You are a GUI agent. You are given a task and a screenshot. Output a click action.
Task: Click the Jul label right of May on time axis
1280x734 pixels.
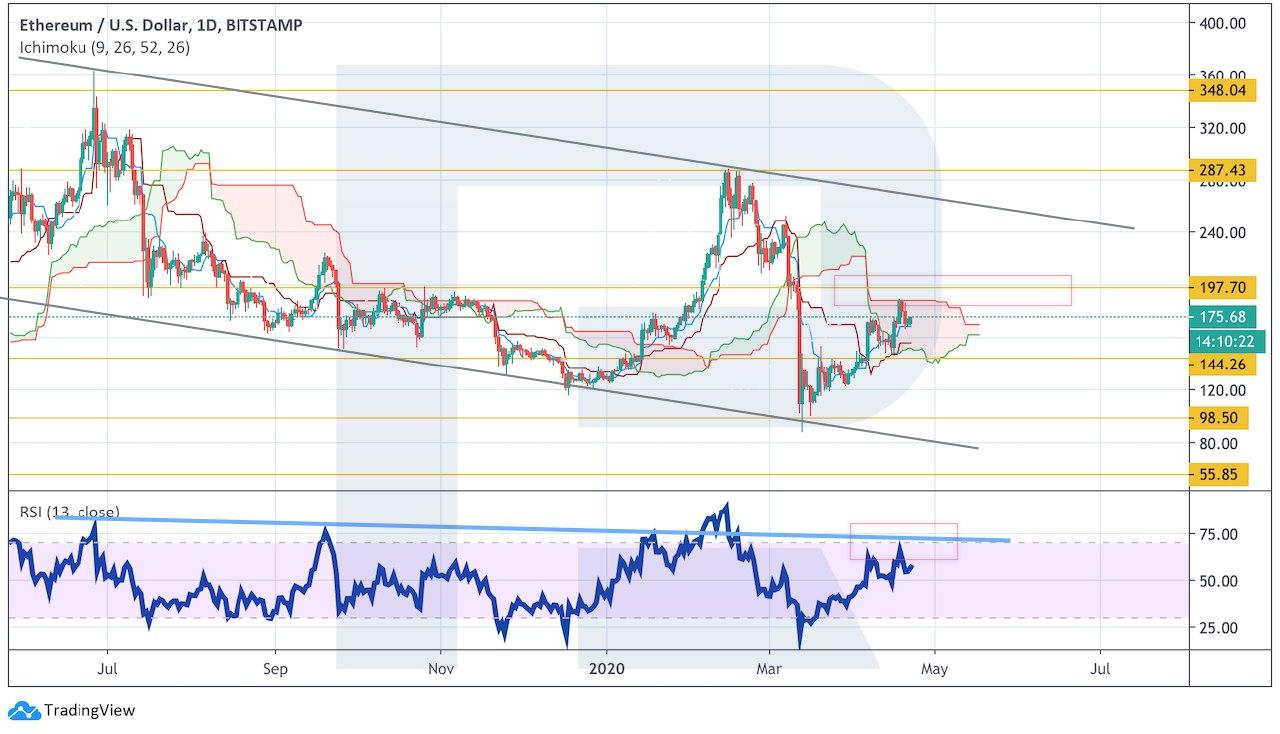point(1100,667)
